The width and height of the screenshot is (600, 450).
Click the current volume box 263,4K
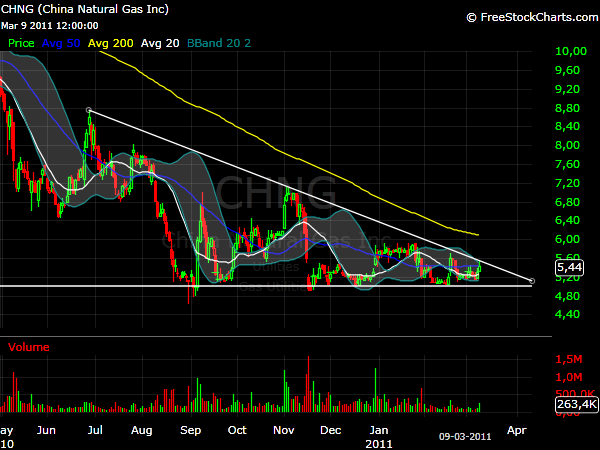tap(577, 404)
